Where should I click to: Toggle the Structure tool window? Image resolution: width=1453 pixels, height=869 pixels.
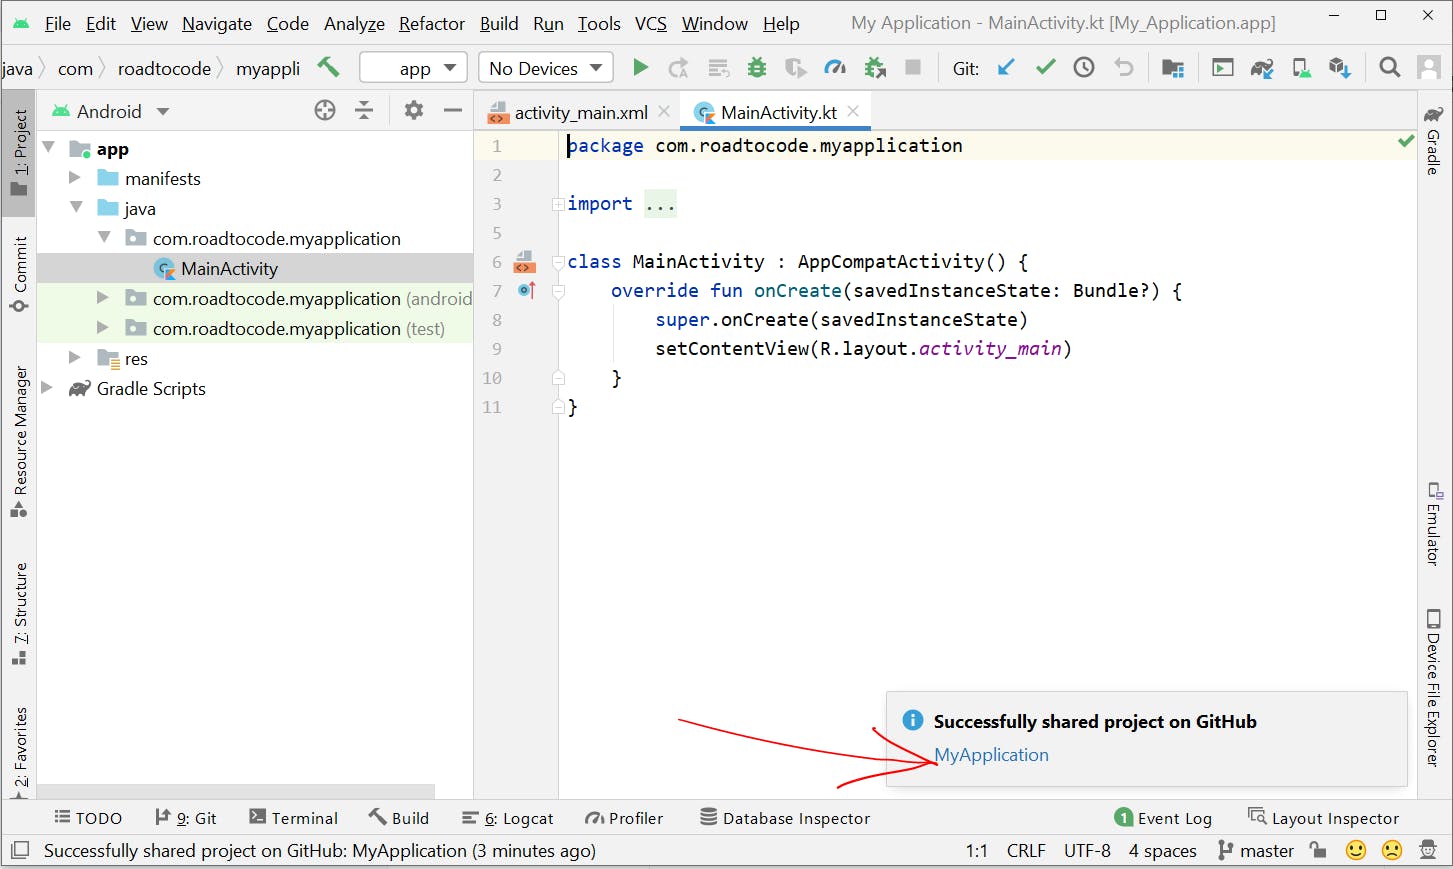20,614
